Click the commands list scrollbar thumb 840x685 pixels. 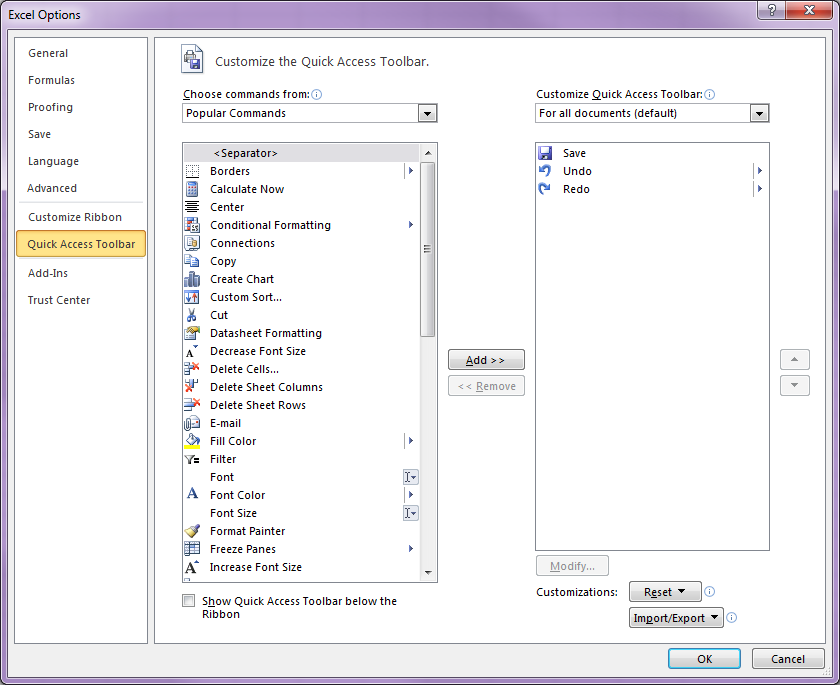tap(428, 249)
